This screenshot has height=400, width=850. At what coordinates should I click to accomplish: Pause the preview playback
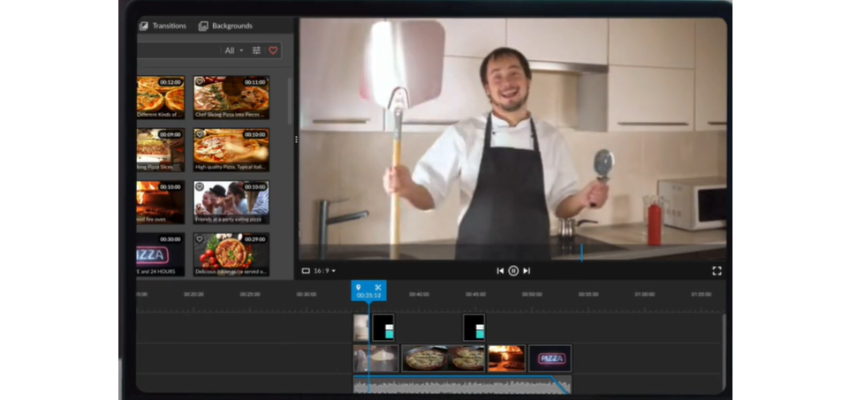pyautogui.click(x=513, y=271)
